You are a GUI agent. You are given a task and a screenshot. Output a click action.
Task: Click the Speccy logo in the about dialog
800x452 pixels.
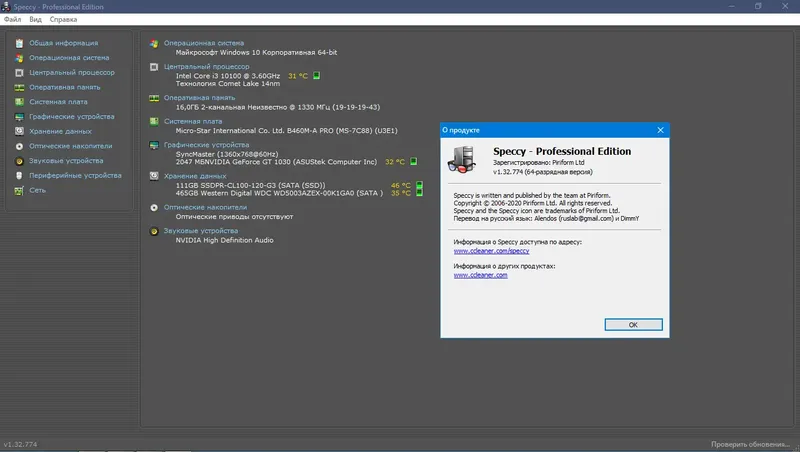pos(462,160)
